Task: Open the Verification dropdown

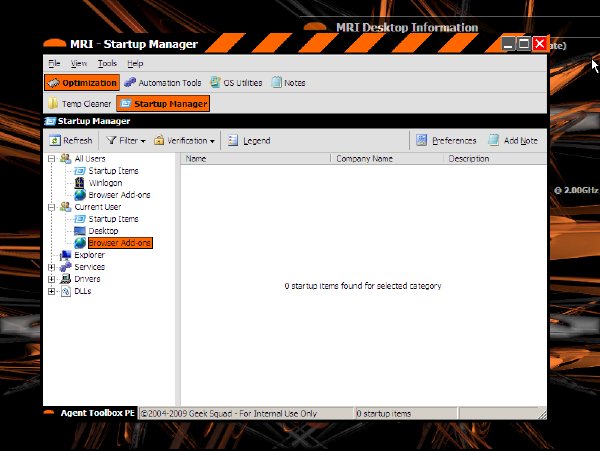Action: point(184,140)
